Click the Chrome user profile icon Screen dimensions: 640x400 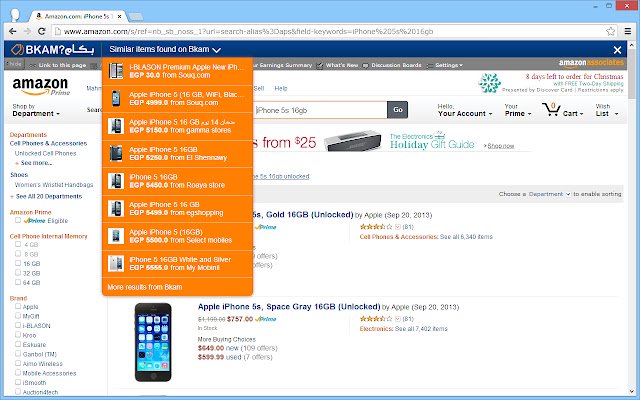(15, 16)
